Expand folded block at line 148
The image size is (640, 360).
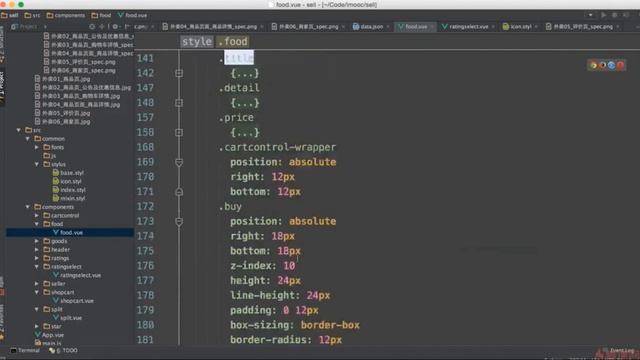click(x=179, y=103)
